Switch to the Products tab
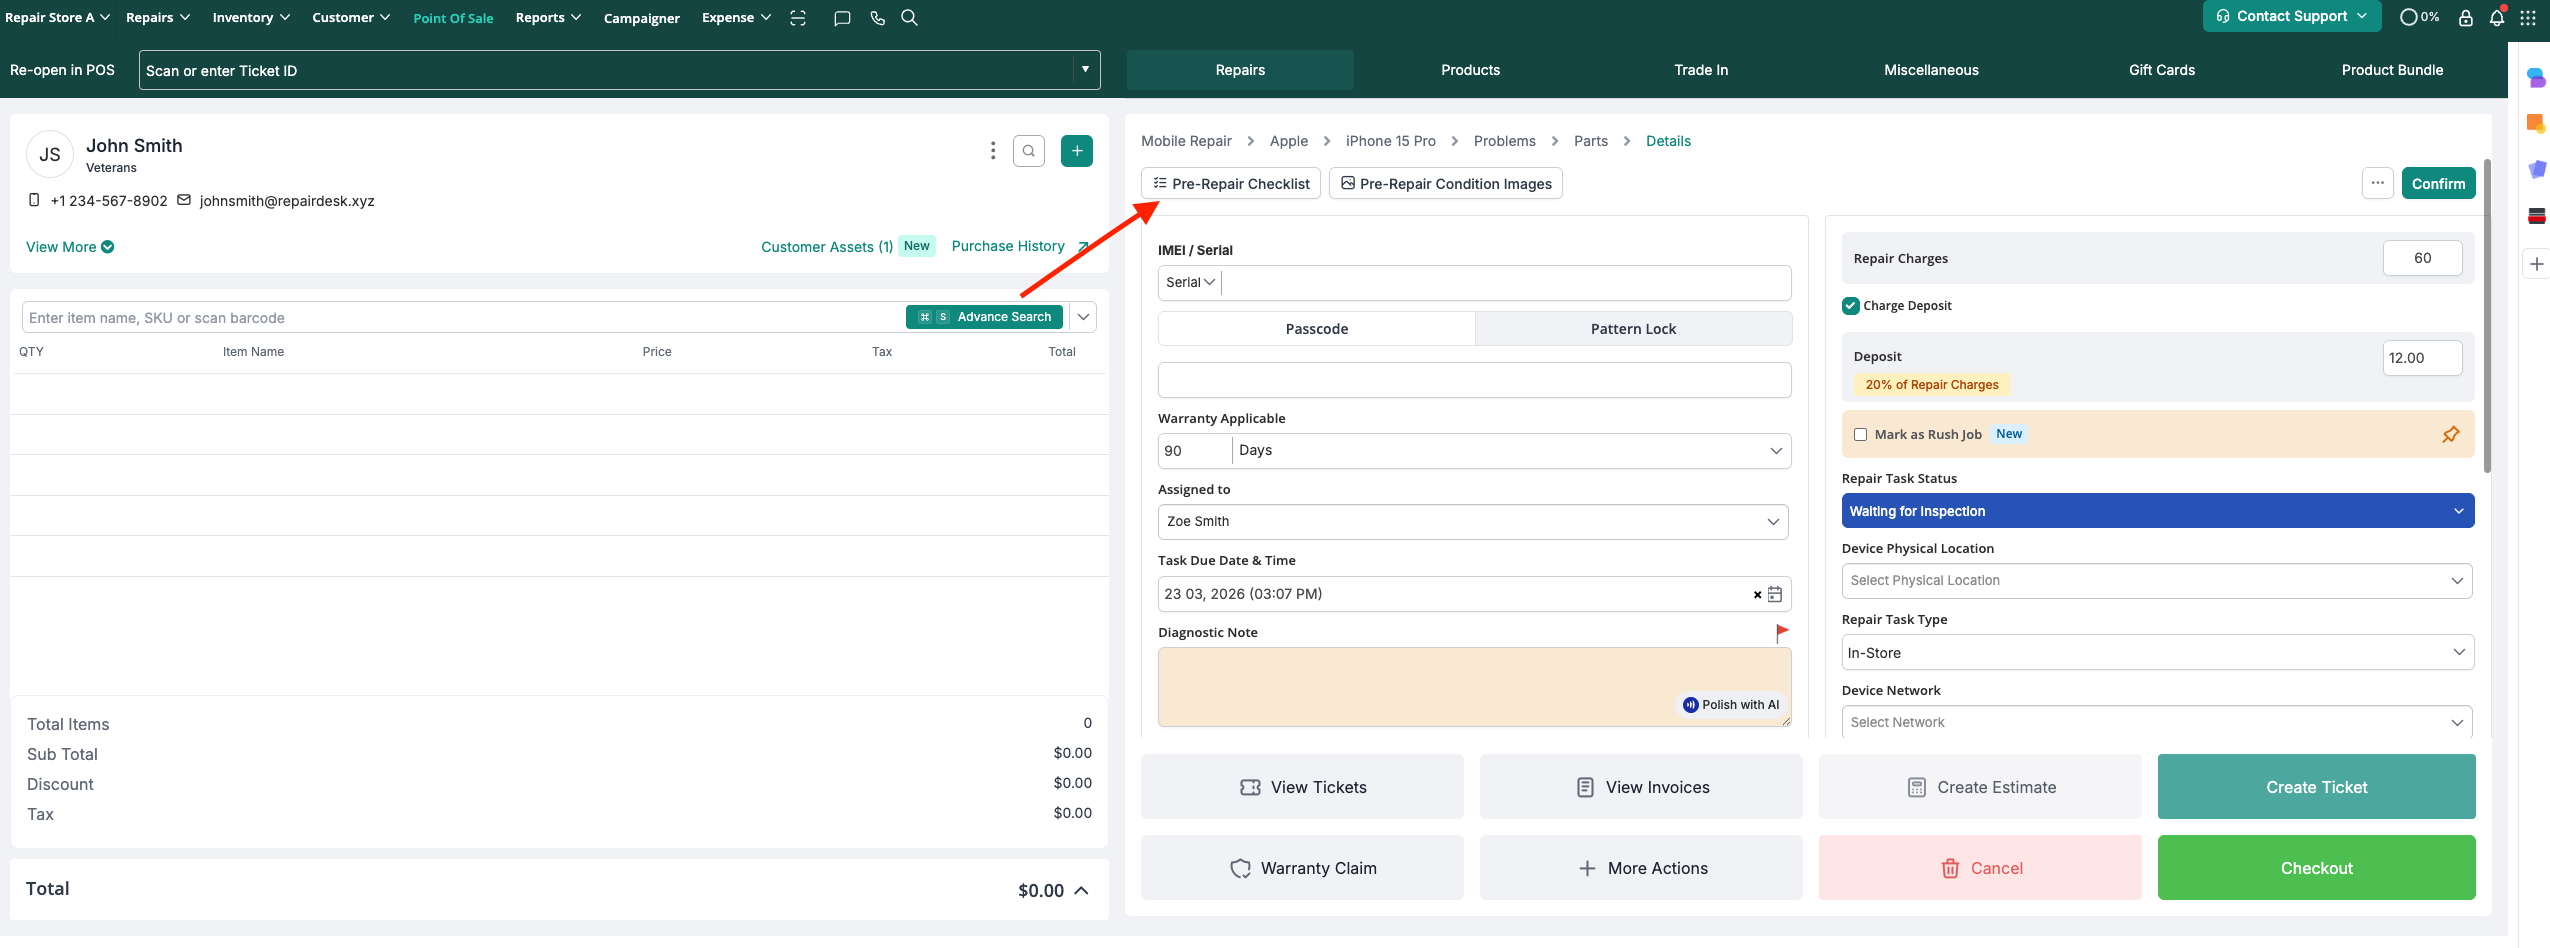This screenshot has width=2550, height=948. 1470,70
